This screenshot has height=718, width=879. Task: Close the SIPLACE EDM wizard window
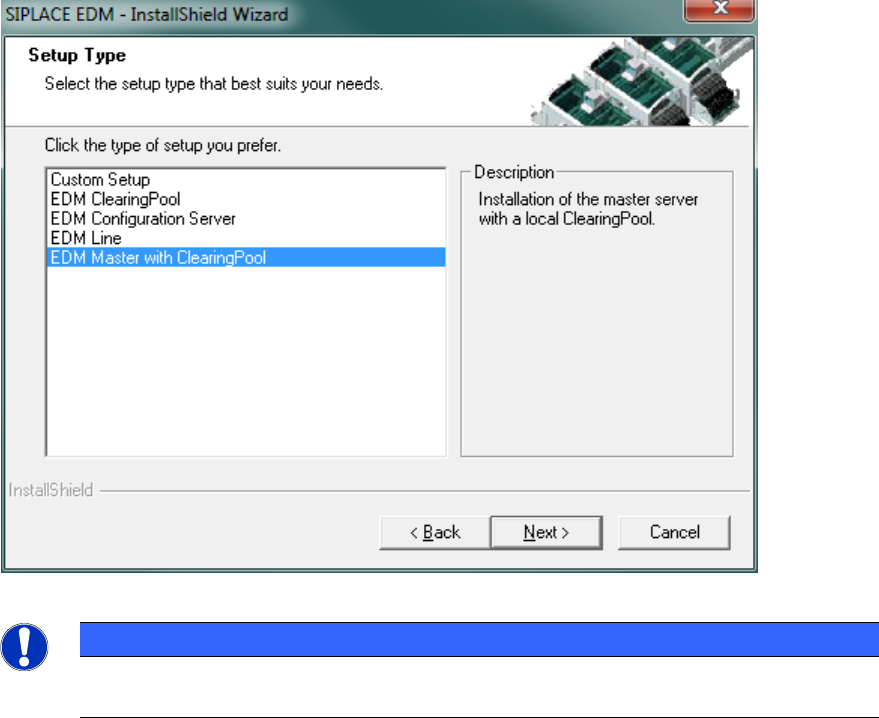tap(720, 9)
